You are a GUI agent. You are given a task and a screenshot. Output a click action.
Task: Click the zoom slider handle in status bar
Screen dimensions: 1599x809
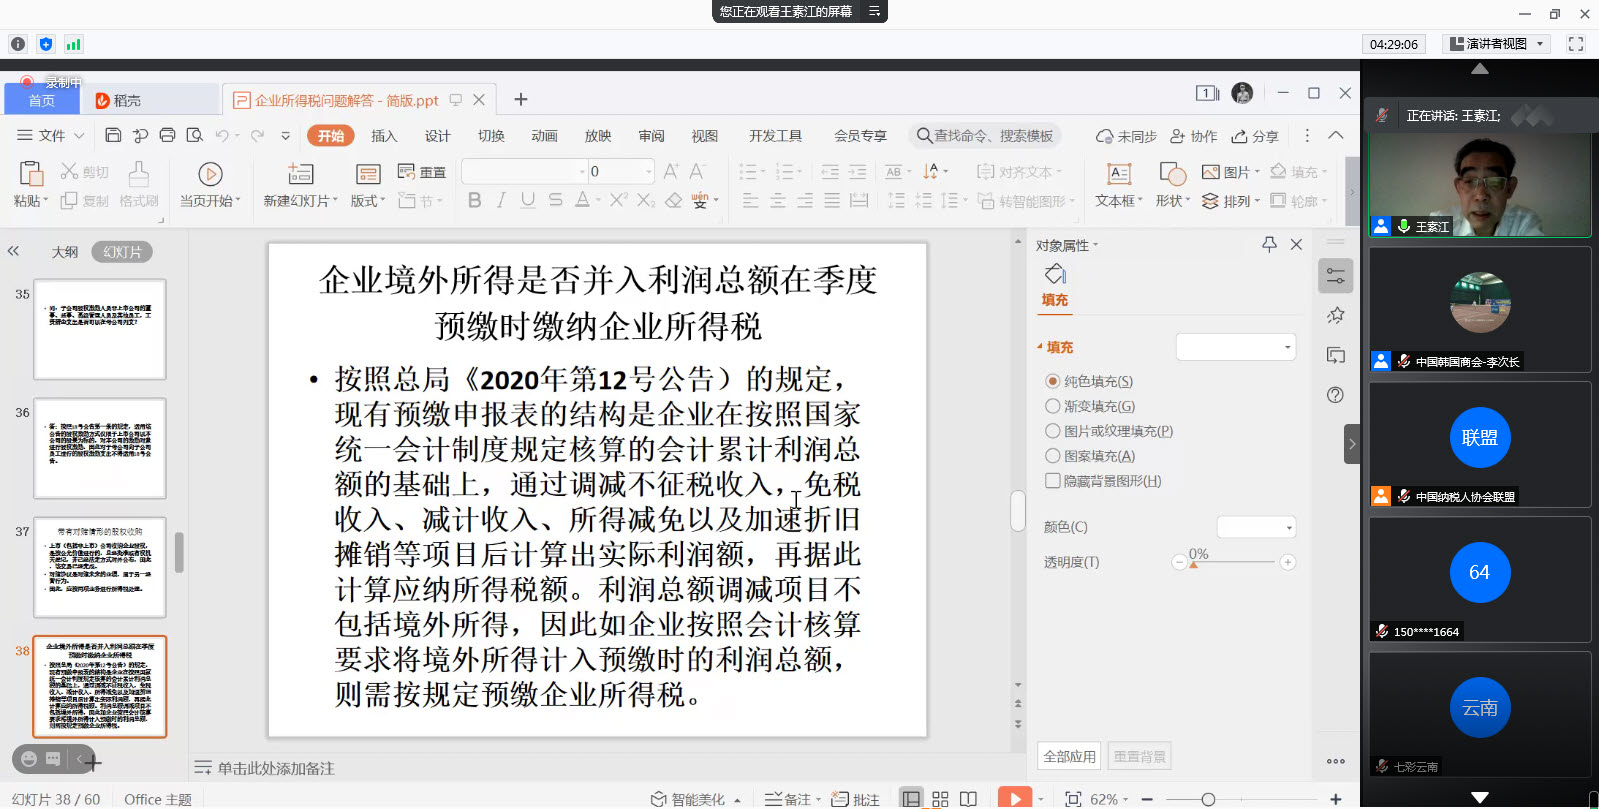[x=1208, y=799]
